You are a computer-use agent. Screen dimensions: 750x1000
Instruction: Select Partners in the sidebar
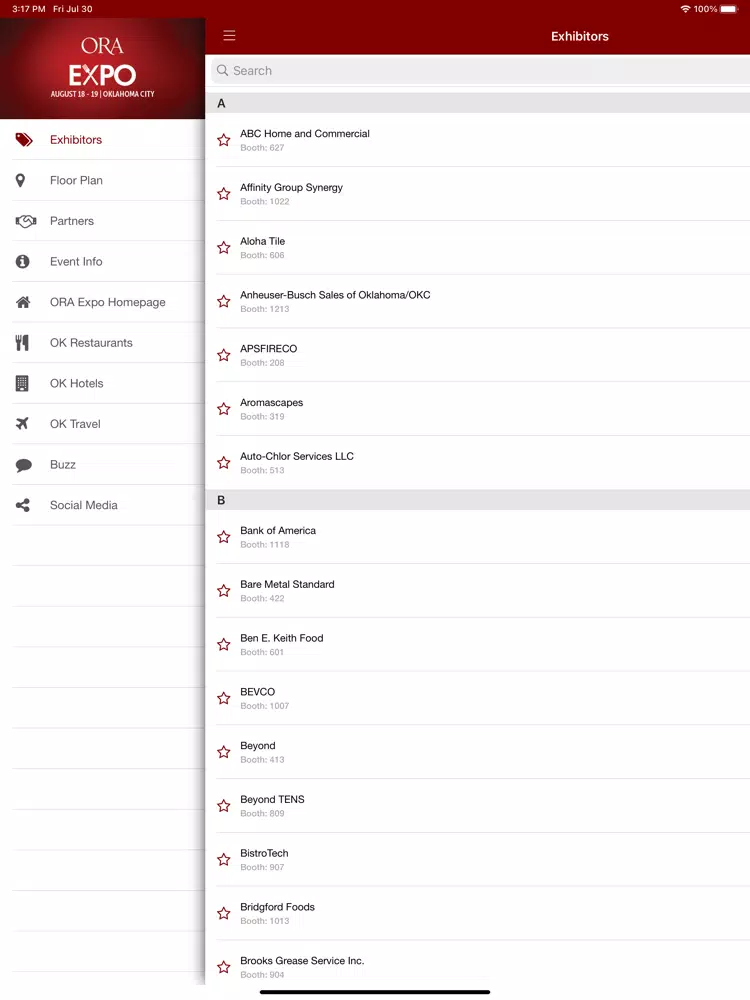click(102, 221)
